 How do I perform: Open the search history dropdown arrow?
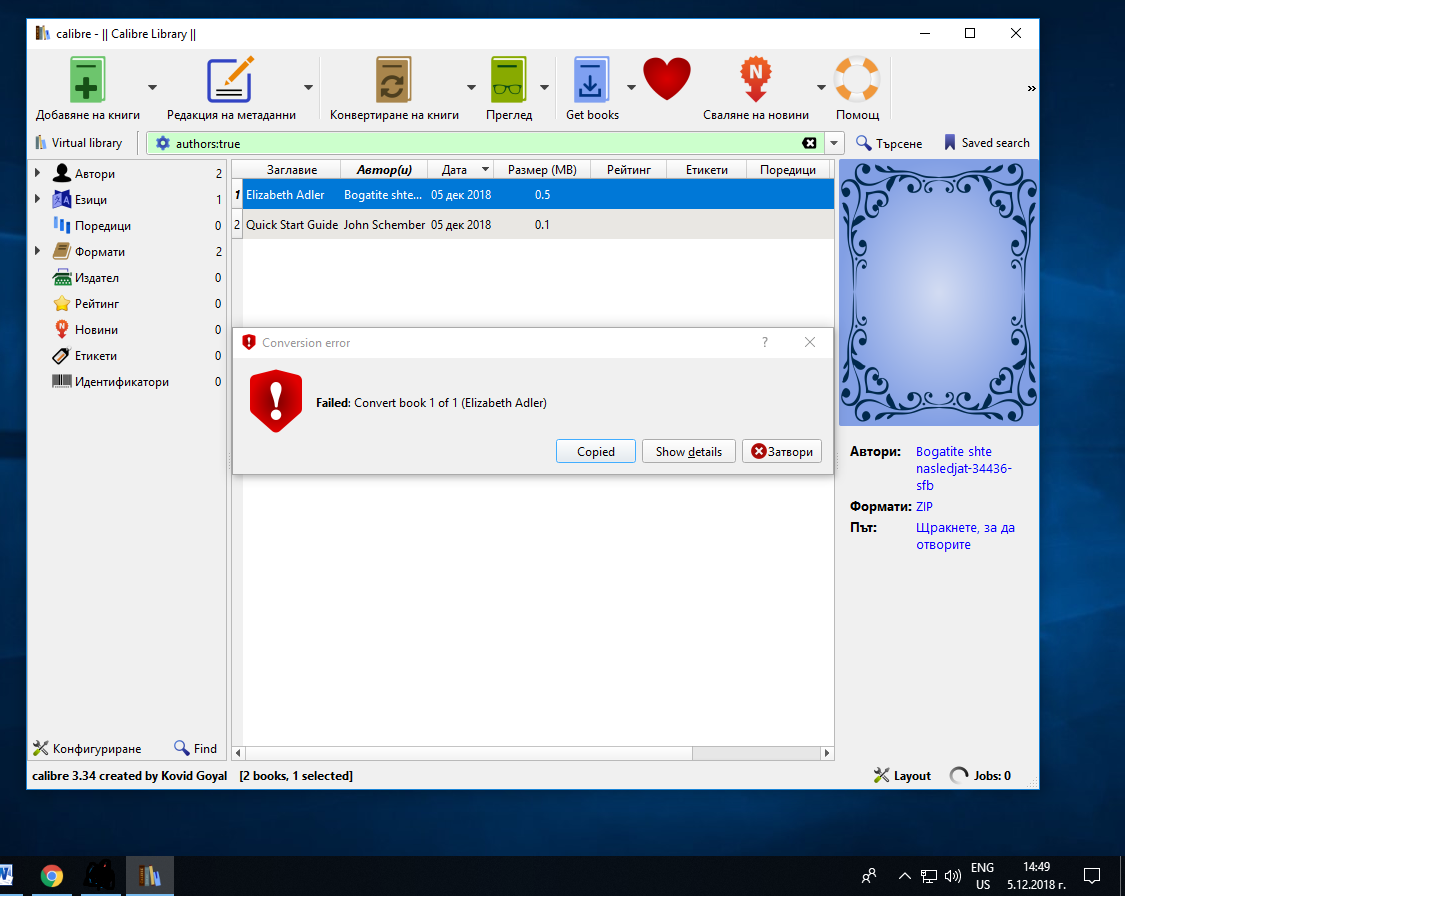coord(834,143)
